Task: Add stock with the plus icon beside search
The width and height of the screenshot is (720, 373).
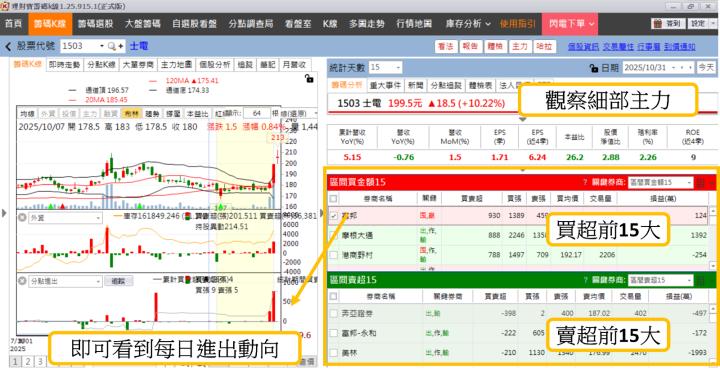Action: coord(121,46)
